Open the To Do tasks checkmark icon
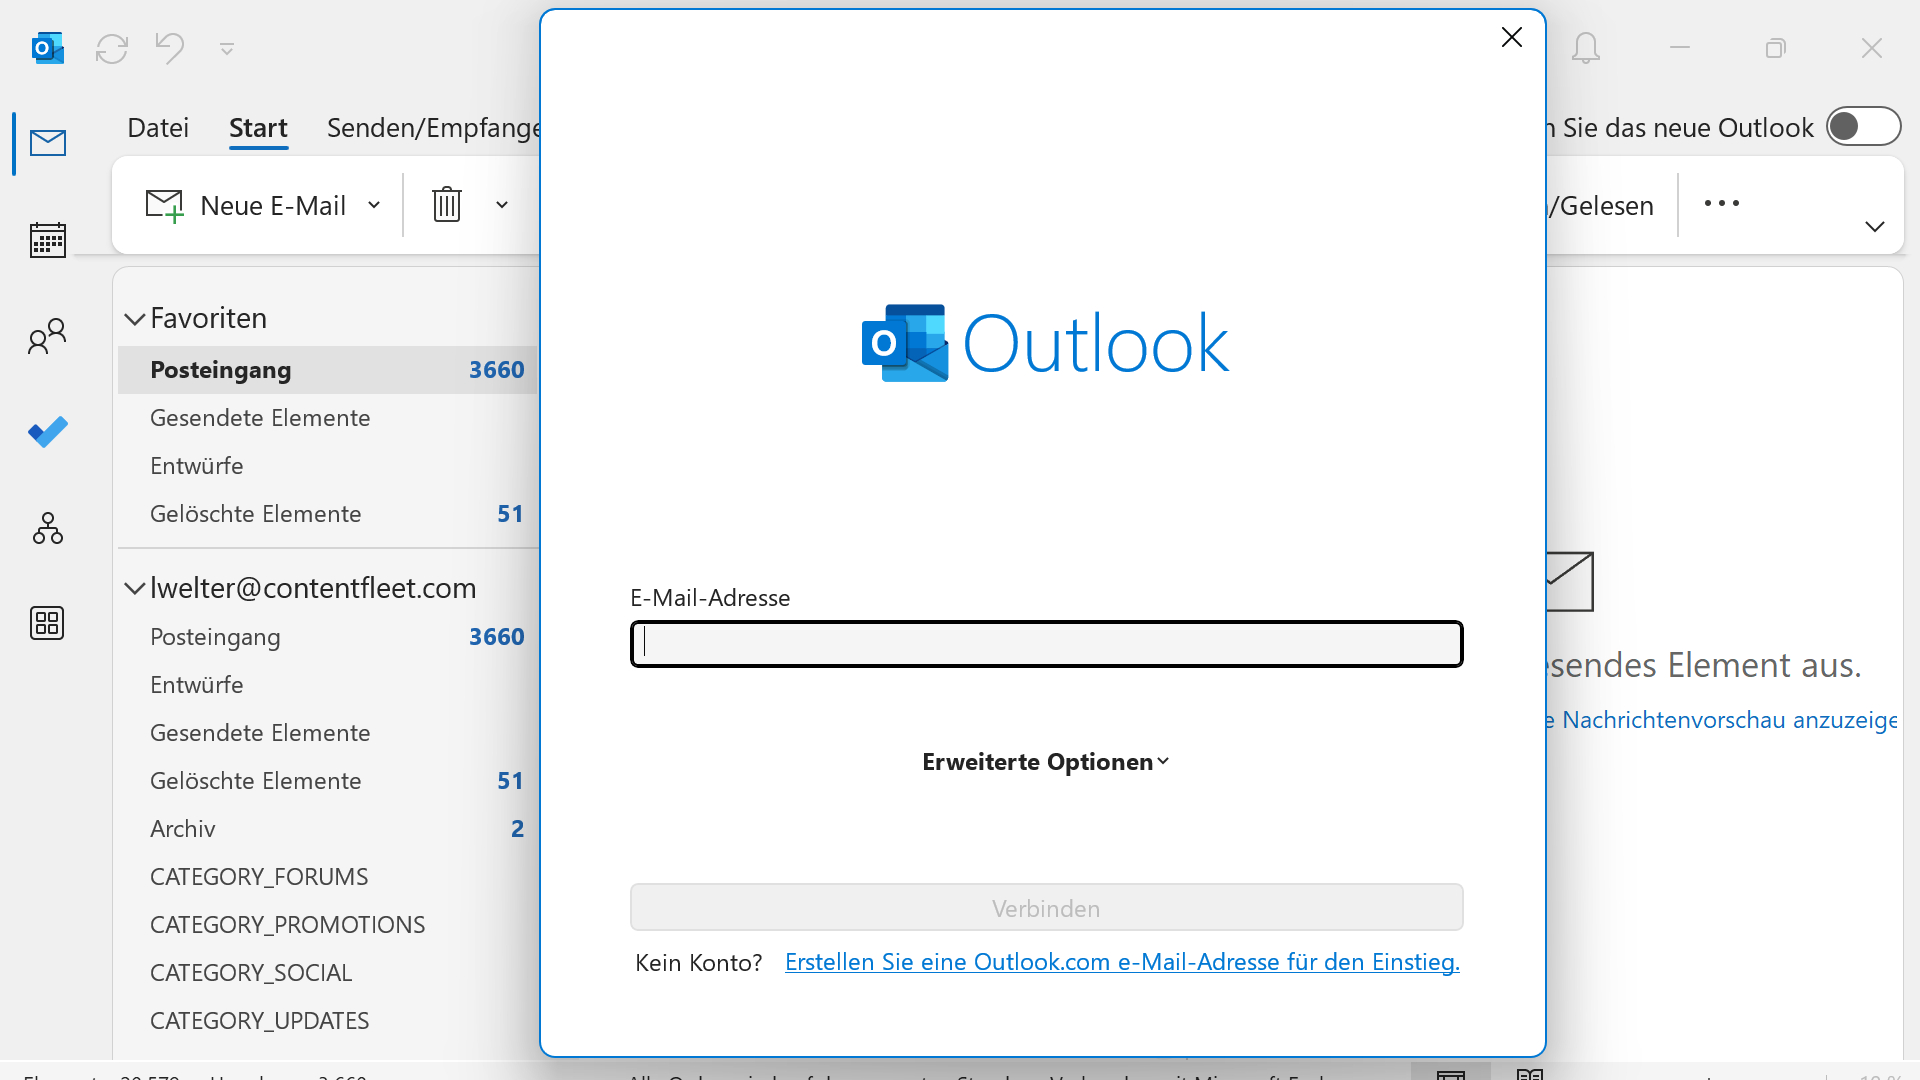Image resolution: width=1920 pixels, height=1080 pixels. pos(48,432)
